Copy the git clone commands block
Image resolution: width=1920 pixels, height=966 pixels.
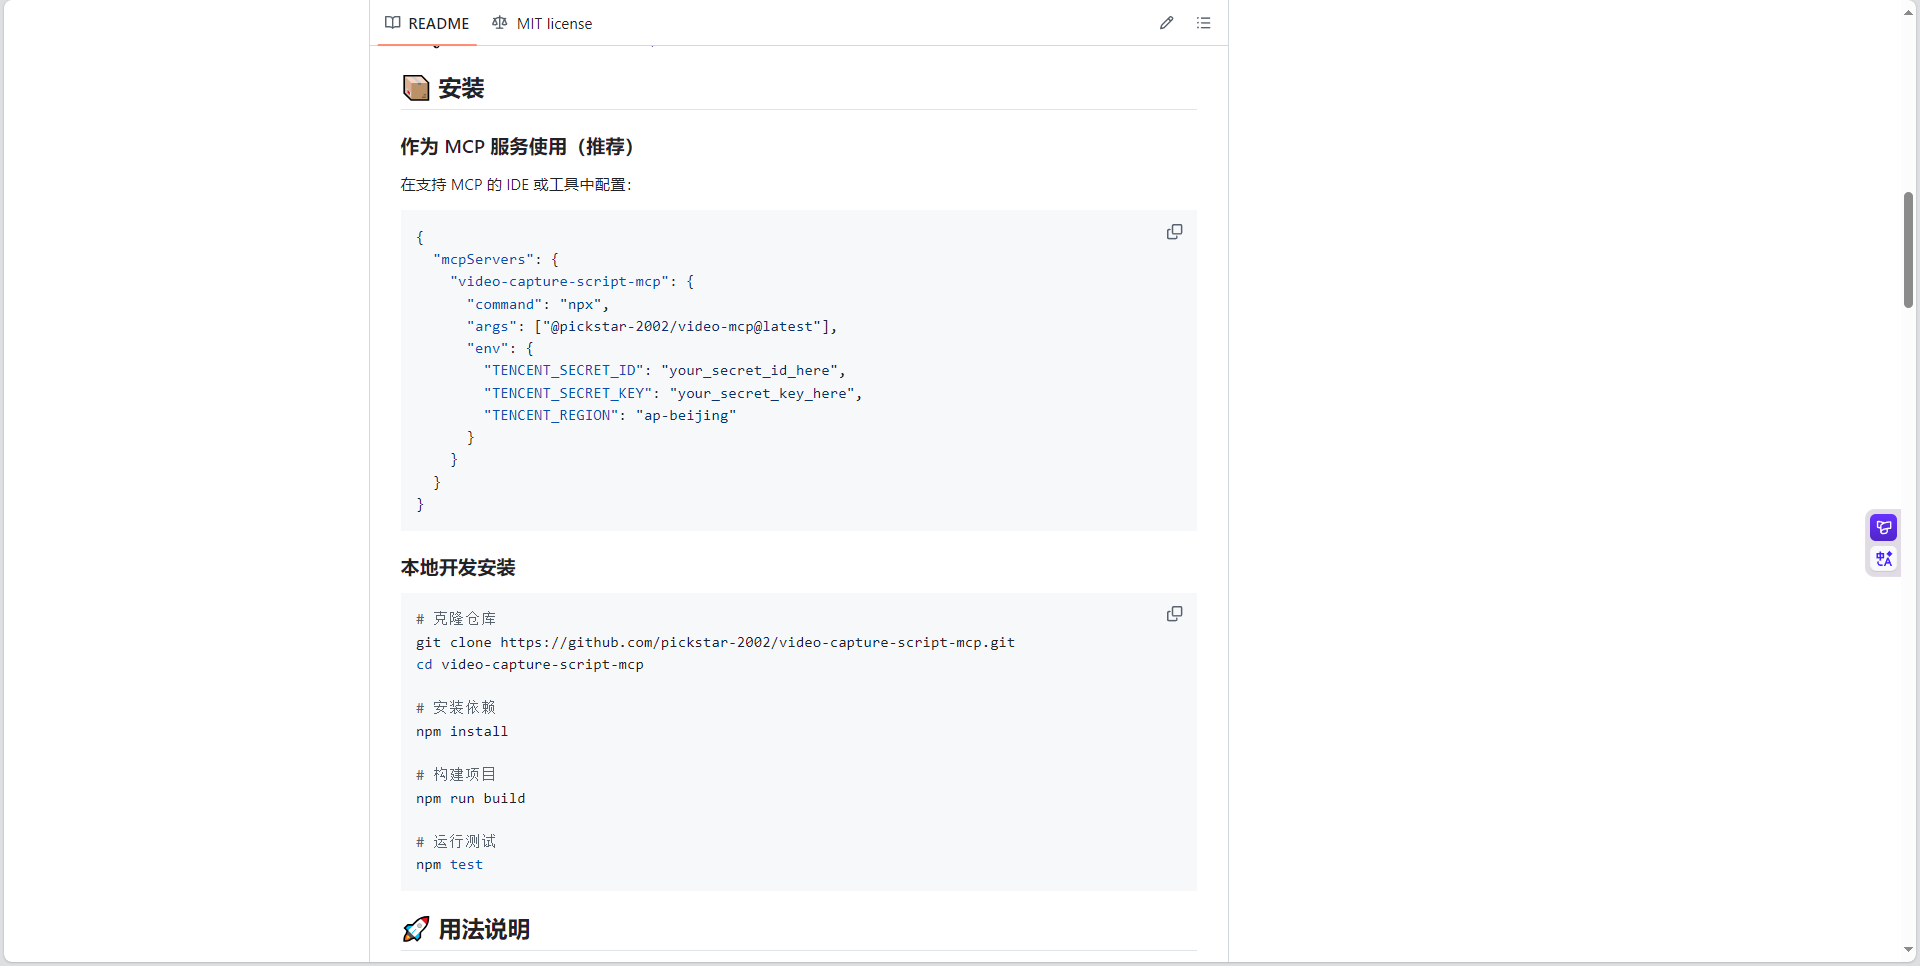(1174, 614)
